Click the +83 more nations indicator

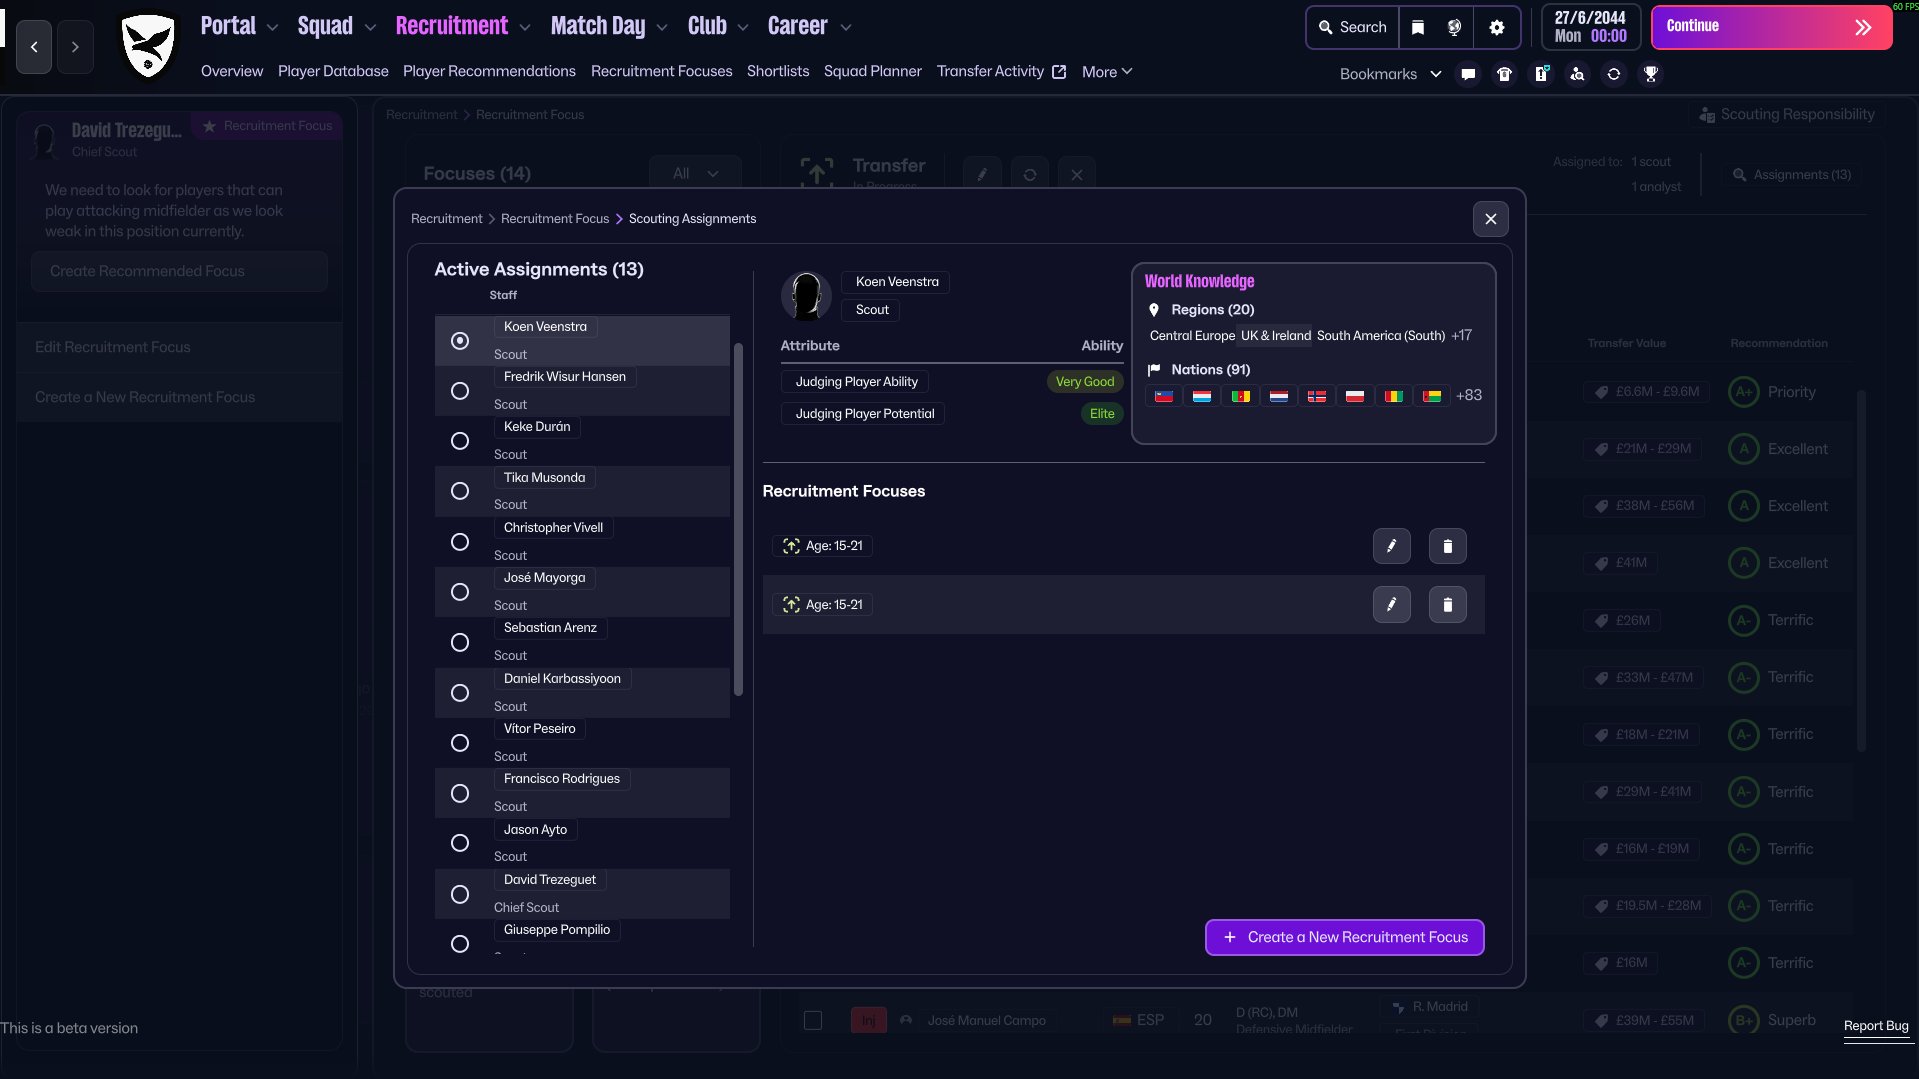click(1469, 396)
